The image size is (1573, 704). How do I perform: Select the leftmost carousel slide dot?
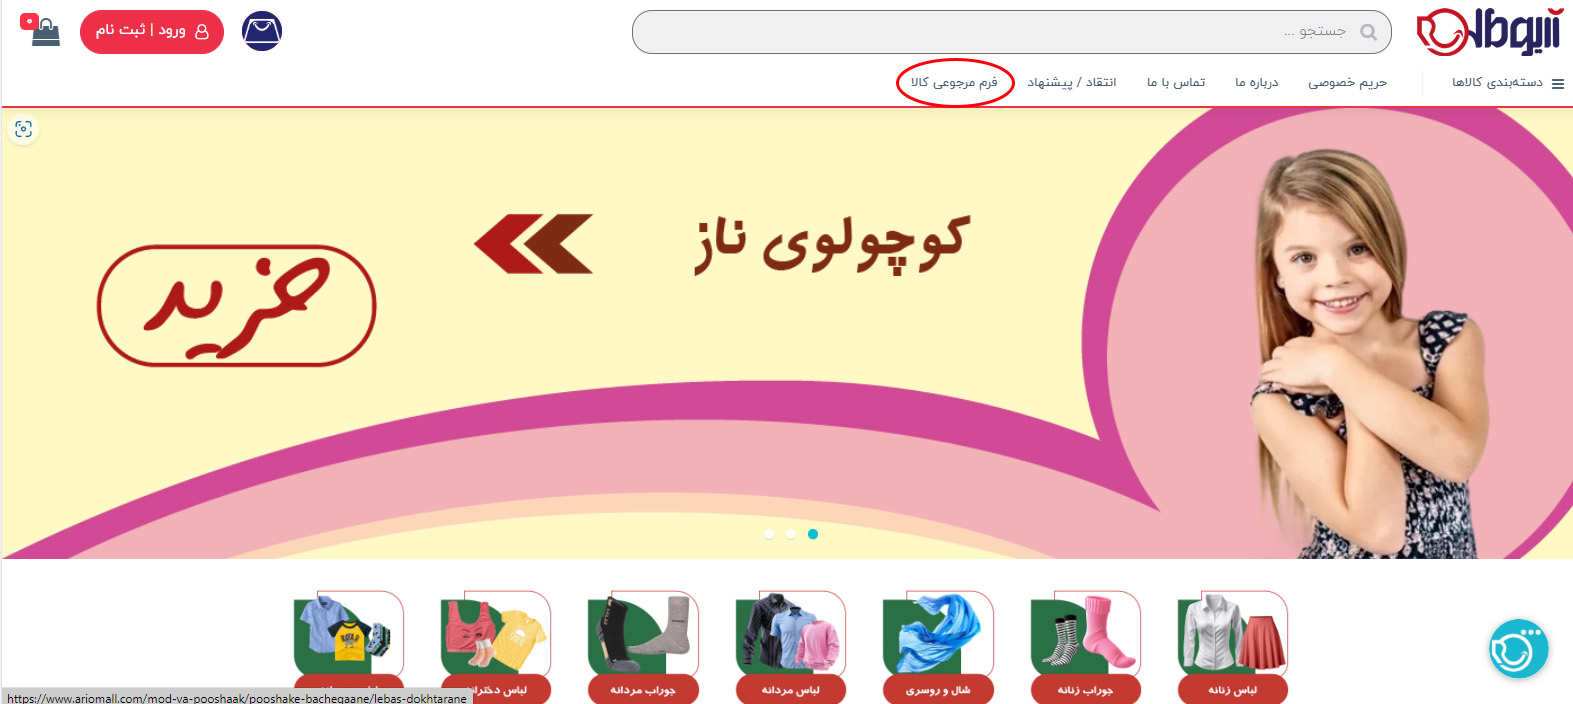pos(769,534)
